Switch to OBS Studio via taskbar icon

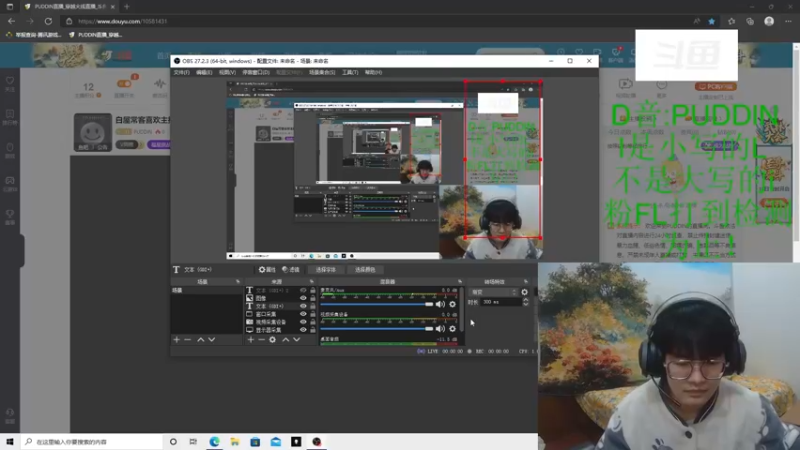pyautogui.click(x=317, y=442)
